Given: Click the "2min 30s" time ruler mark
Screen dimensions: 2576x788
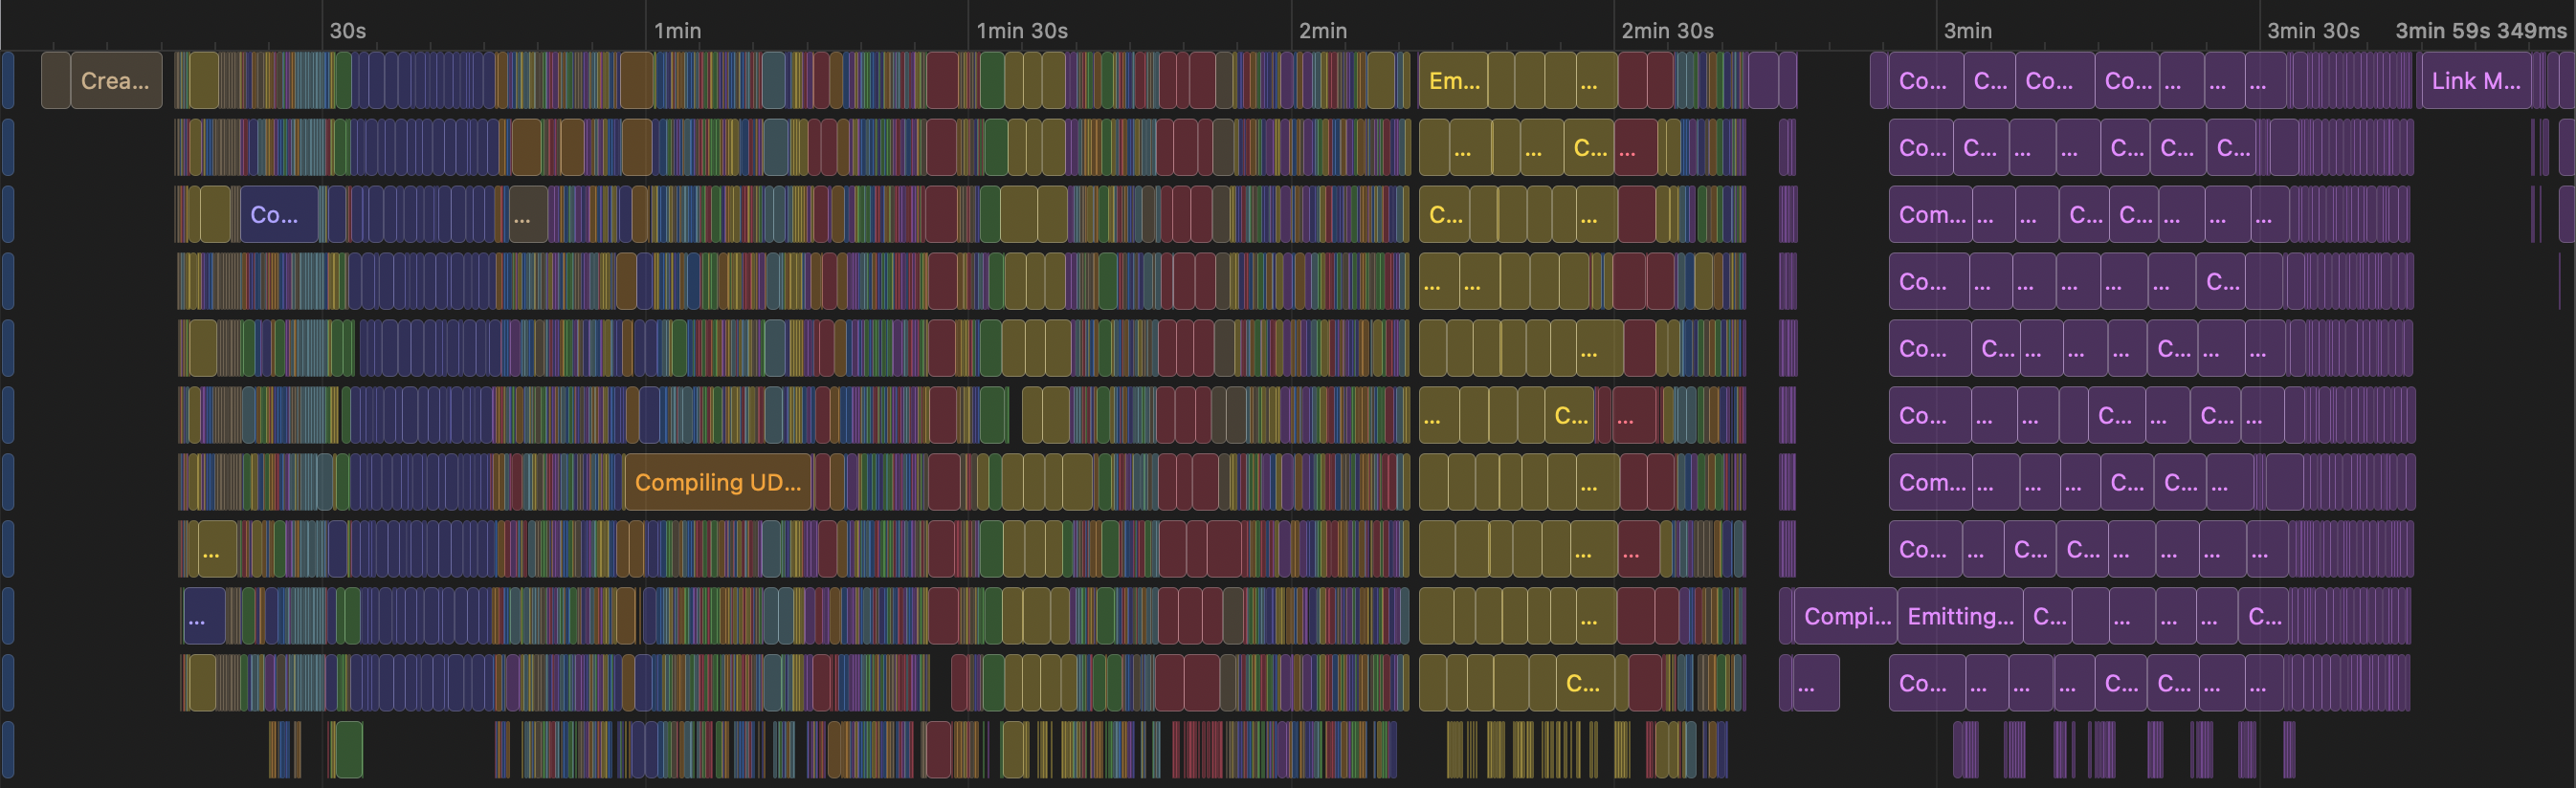Looking at the screenshot, I should [x=1667, y=30].
